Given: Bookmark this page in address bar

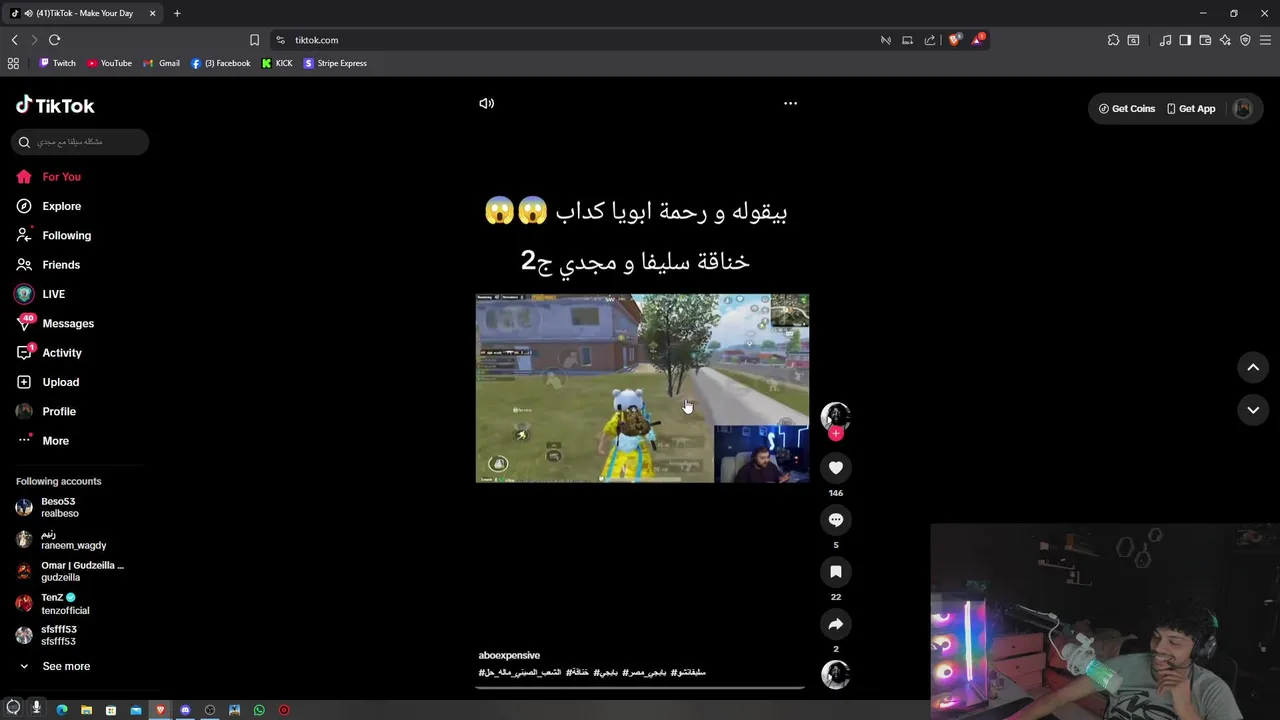Looking at the screenshot, I should (x=254, y=40).
